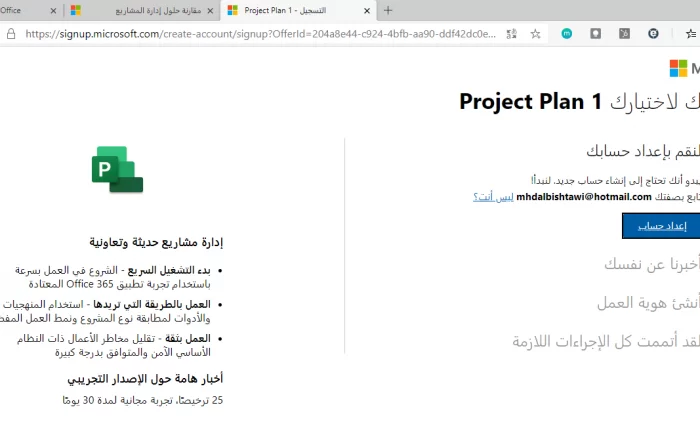This screenshot has height=441, width=700.
Task: Close the مقارنة حلول إدارة المشاريع tab
Action: pos(210,11)
